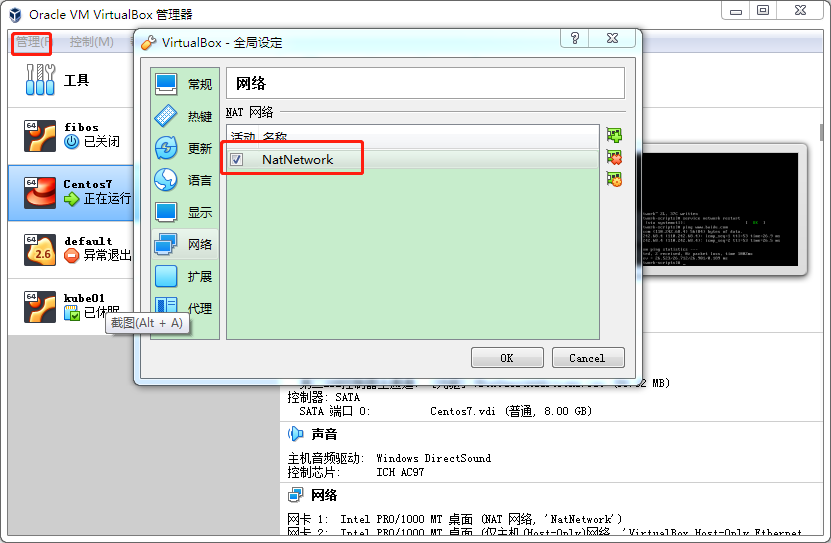Click the keyboard icon for hotkey settings
The height and width of the screenshot is (543, 831).
[x=166, y=116]
